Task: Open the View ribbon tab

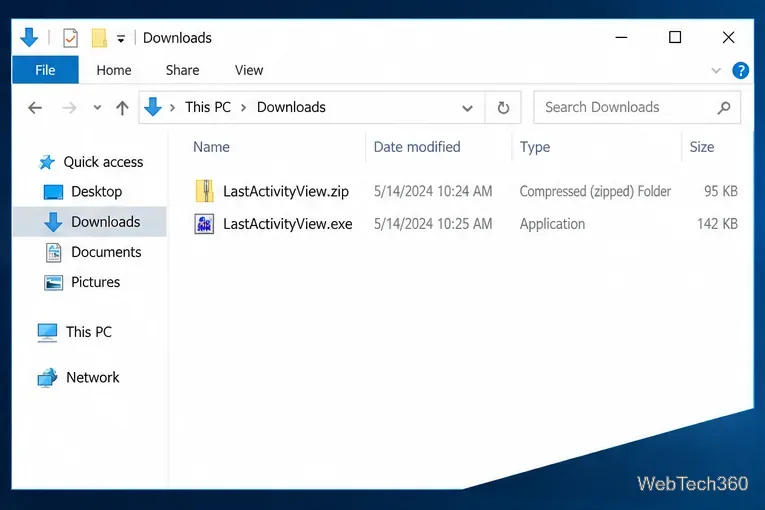Action: [x=249, y=70]
